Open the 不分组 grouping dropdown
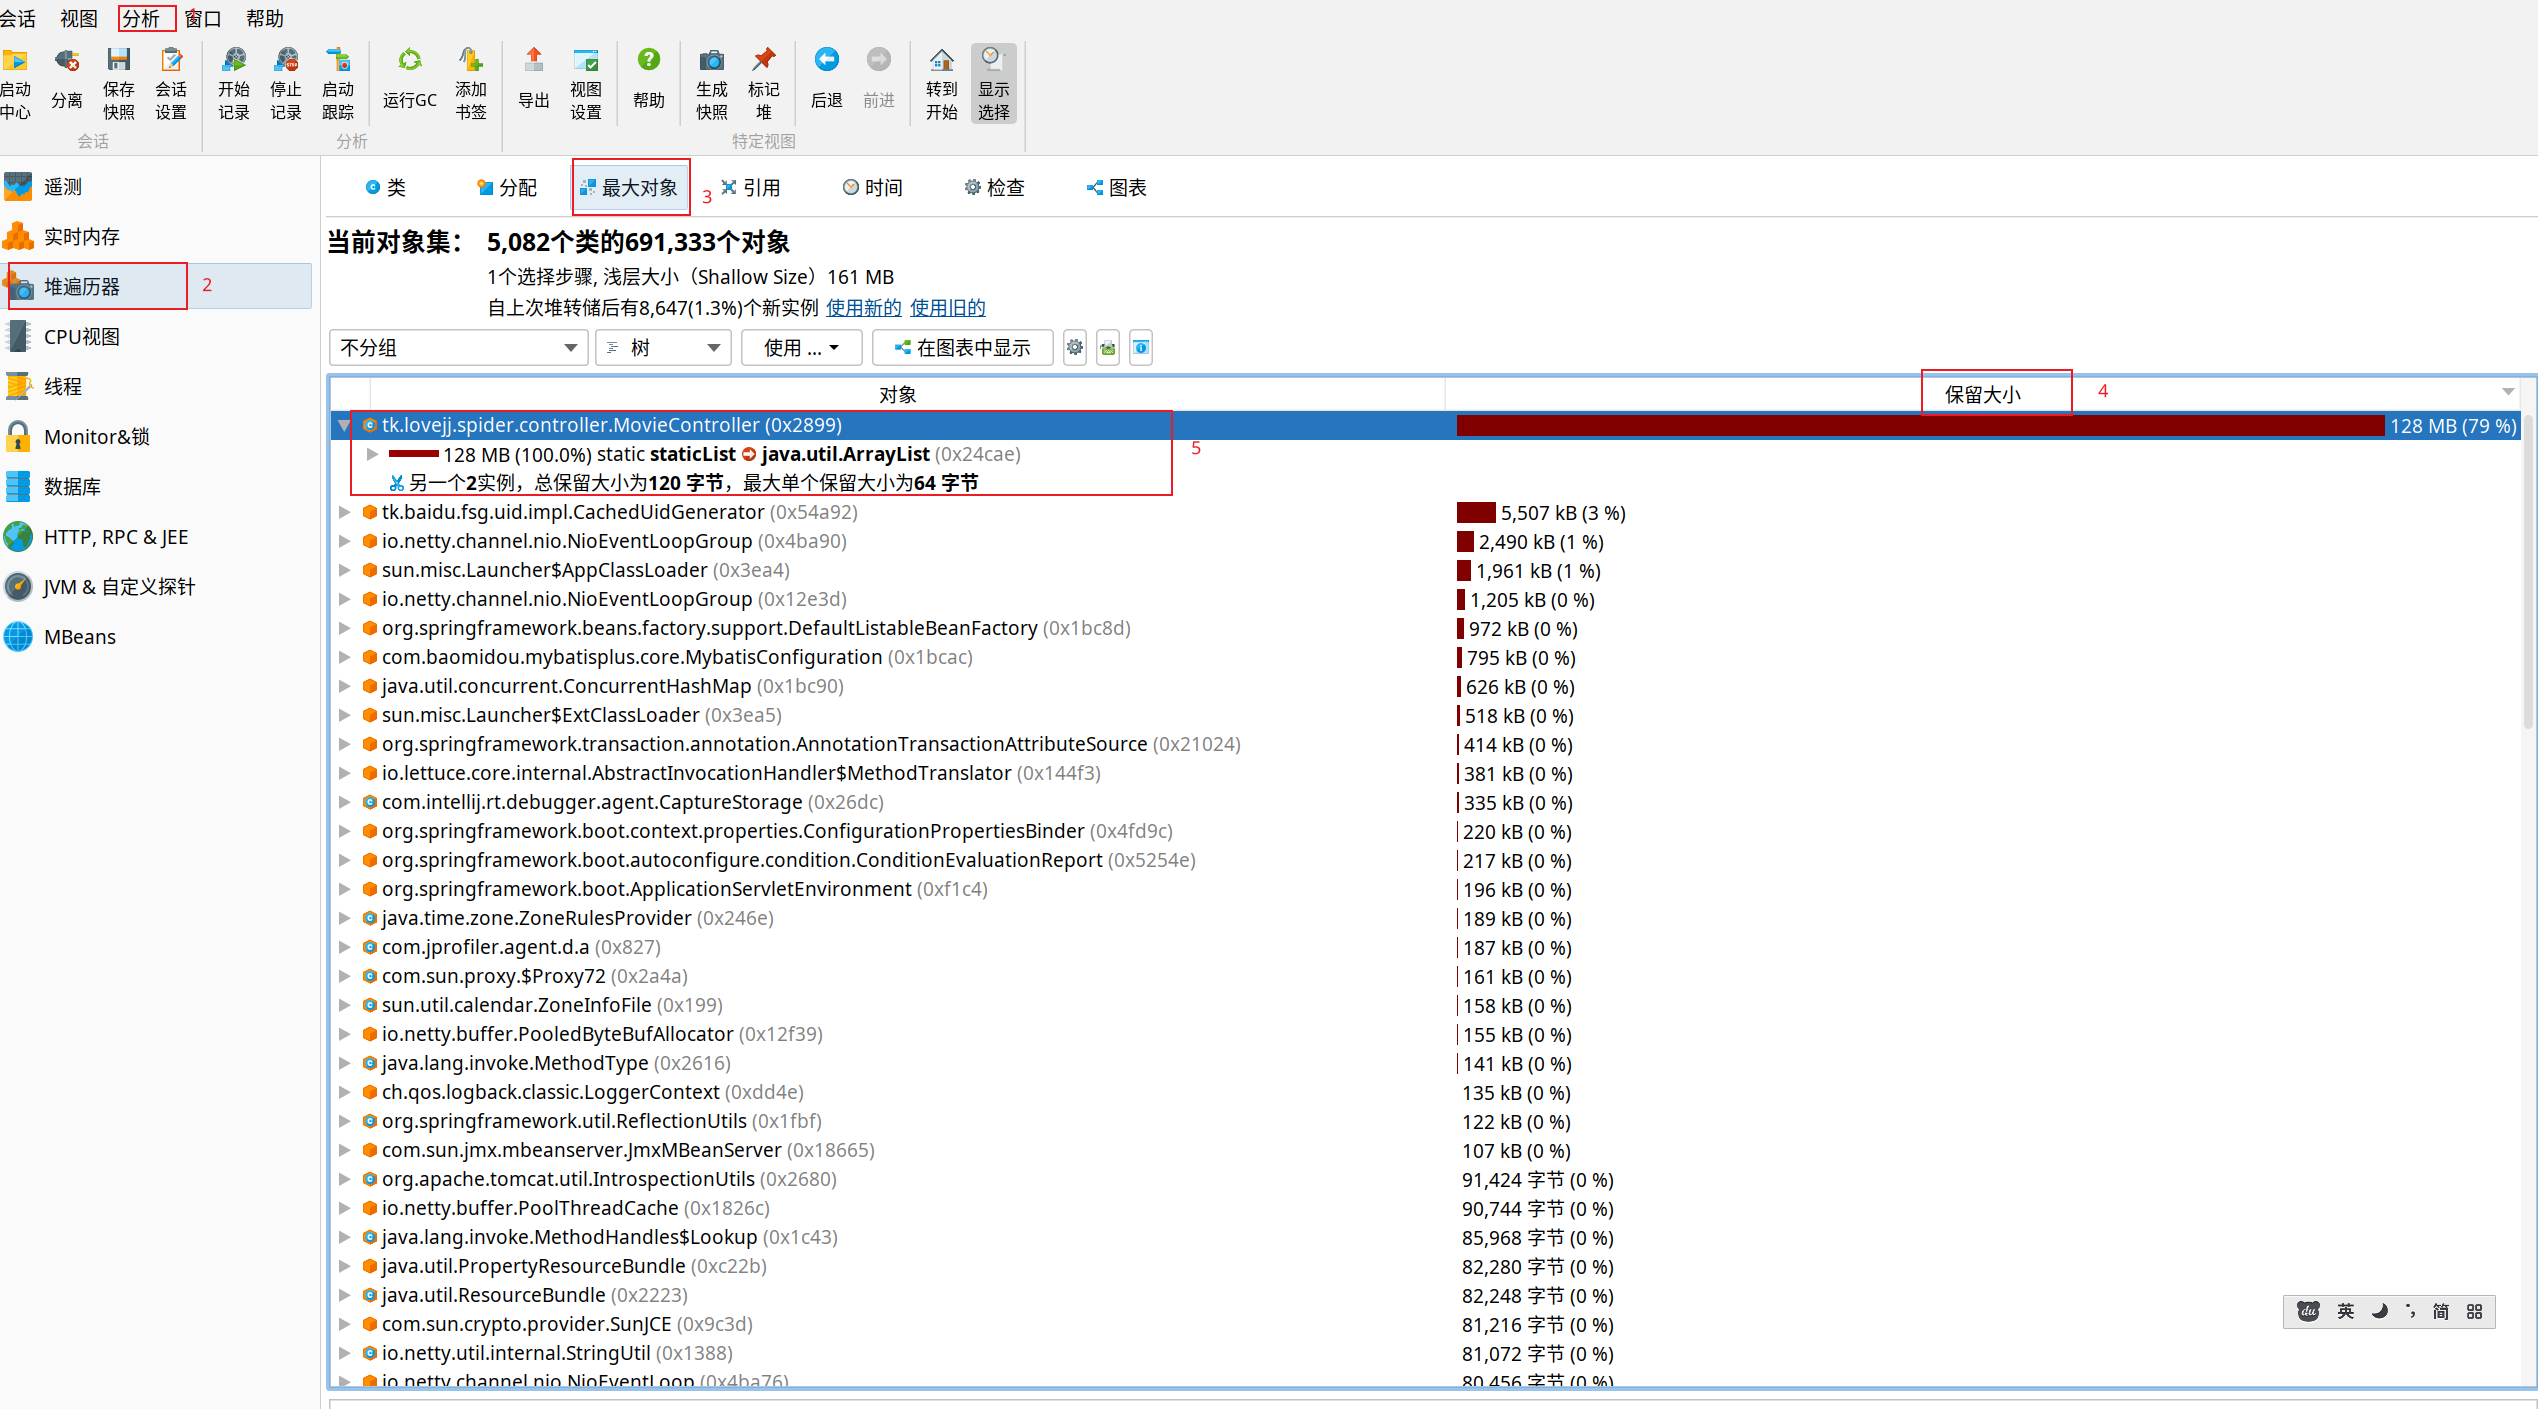 click(x=458, y=348)
